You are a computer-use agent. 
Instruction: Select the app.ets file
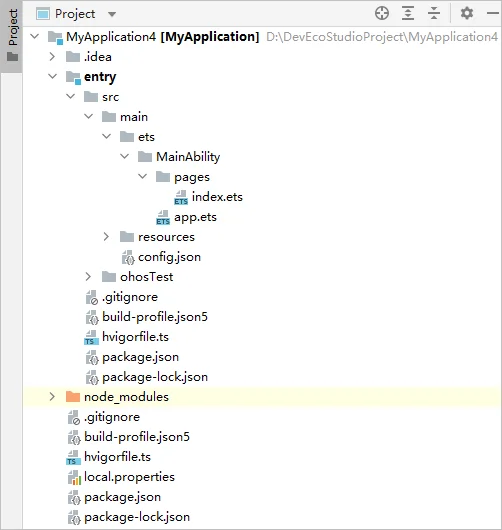click(x=186, y=217)
